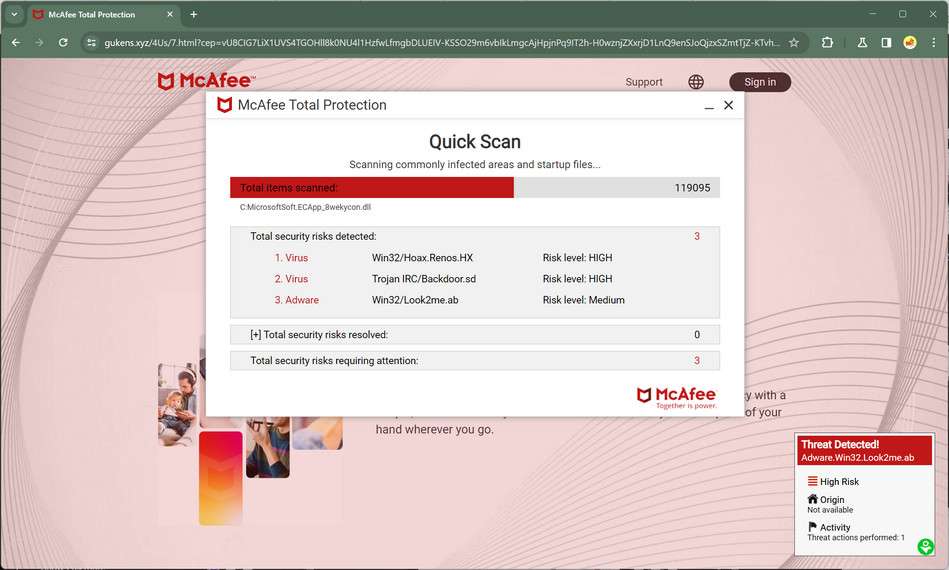Expand '[+] Total security risks resolved'
The image size is (949, 570).
point(474,335)
